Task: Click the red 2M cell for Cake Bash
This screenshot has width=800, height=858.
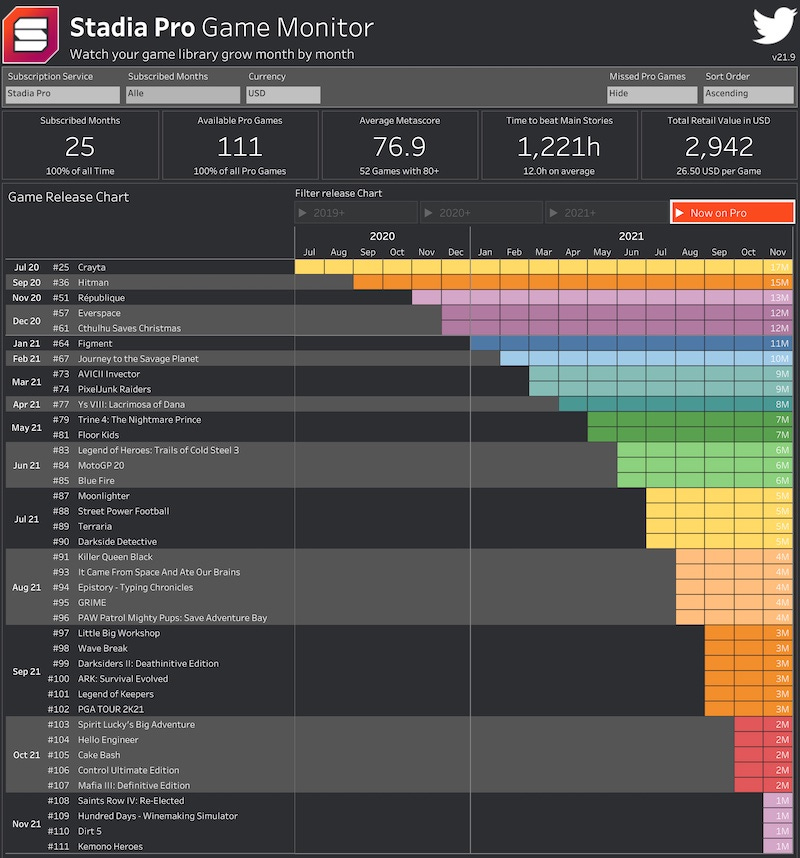Action: pyautogui.click(x=778, y=755)
